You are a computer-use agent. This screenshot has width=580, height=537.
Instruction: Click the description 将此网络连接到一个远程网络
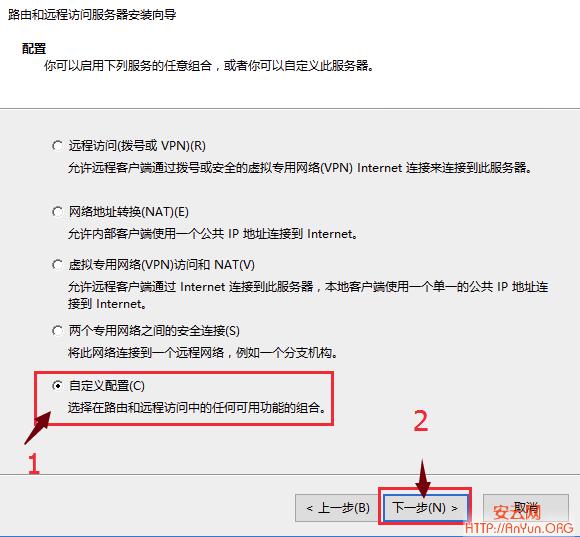203,352
